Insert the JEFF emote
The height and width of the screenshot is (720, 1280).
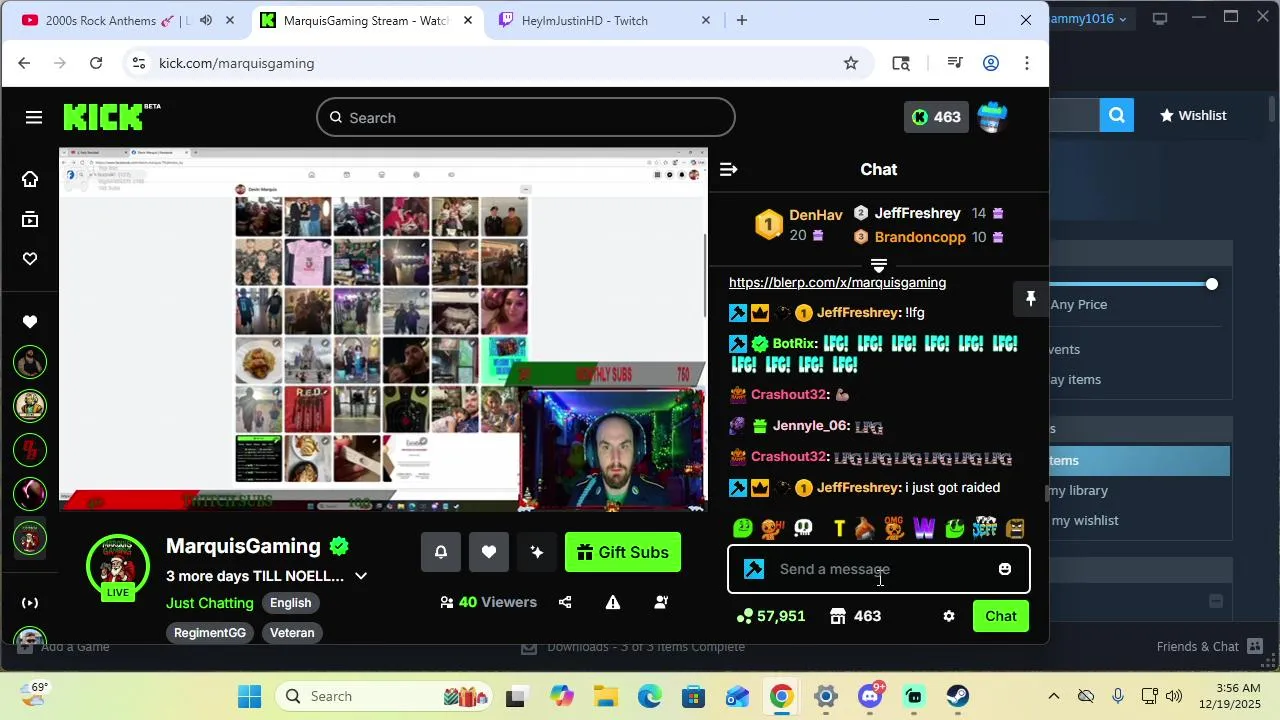coord(985,528)
